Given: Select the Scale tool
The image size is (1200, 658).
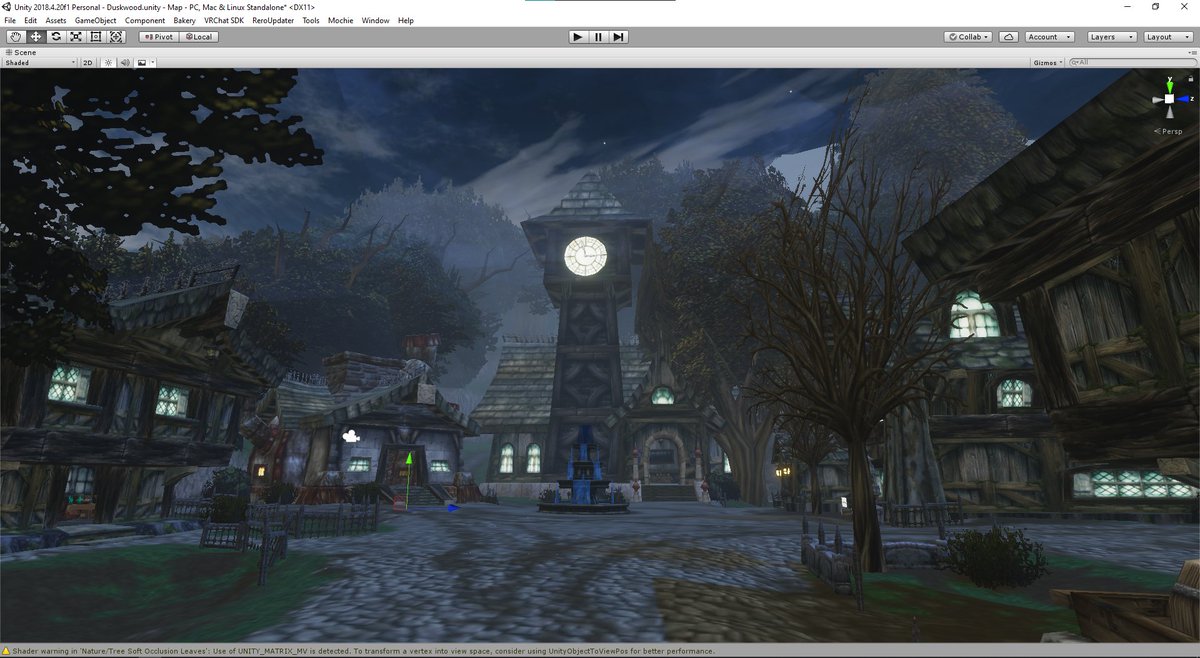Looking at the screenshot, I should pos(76,36).
